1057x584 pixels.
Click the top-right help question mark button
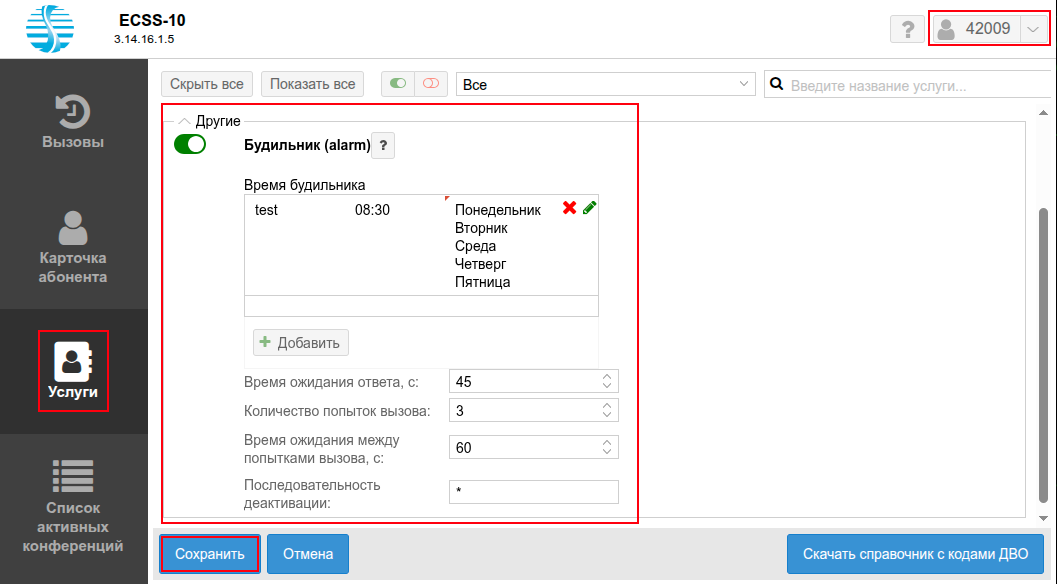(x=907, y=30)
